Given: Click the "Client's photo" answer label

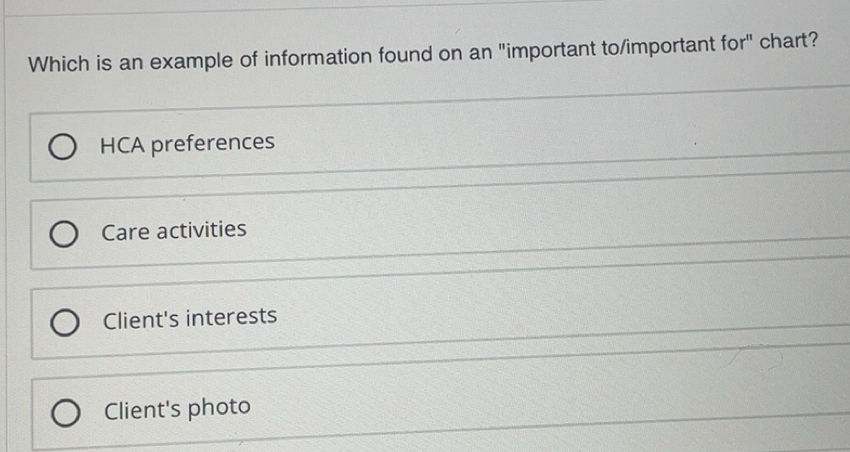Looking at the screenshot, I should pyautogui.click(x=177, y=409).
